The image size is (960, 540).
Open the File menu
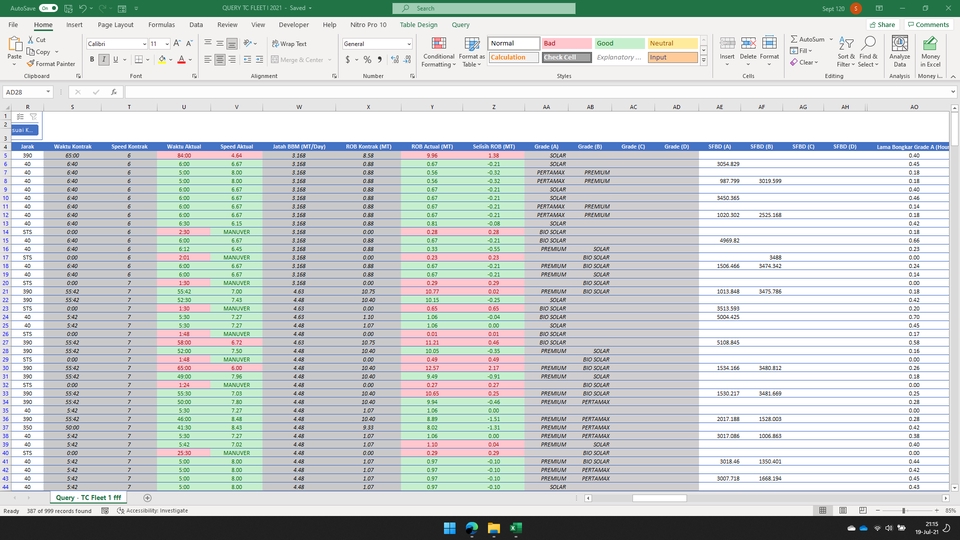[13, 24]
